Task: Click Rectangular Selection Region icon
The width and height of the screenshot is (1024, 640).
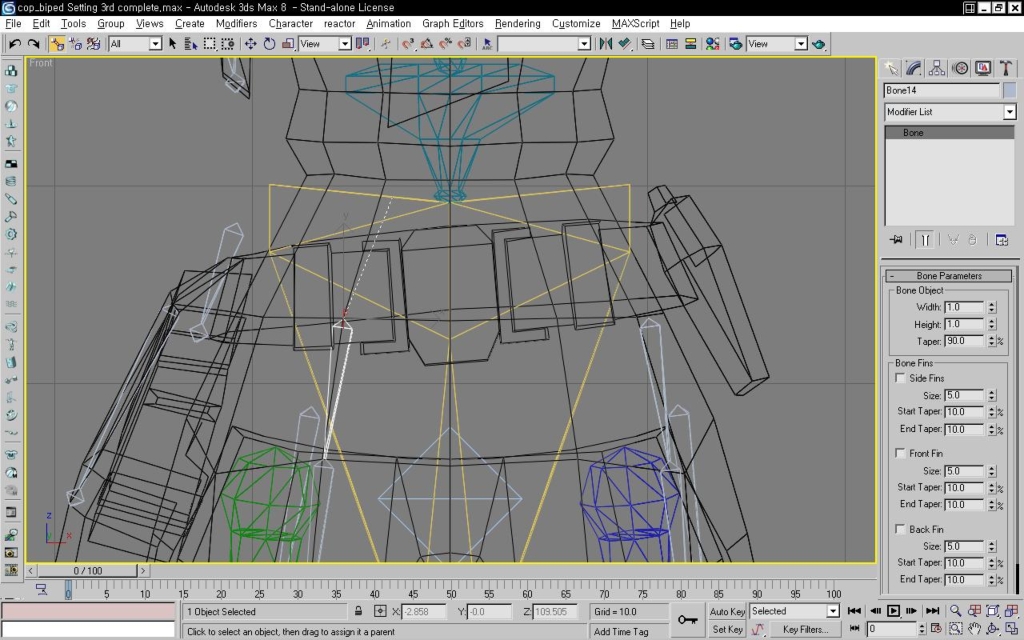Action: tap(209, 44)
